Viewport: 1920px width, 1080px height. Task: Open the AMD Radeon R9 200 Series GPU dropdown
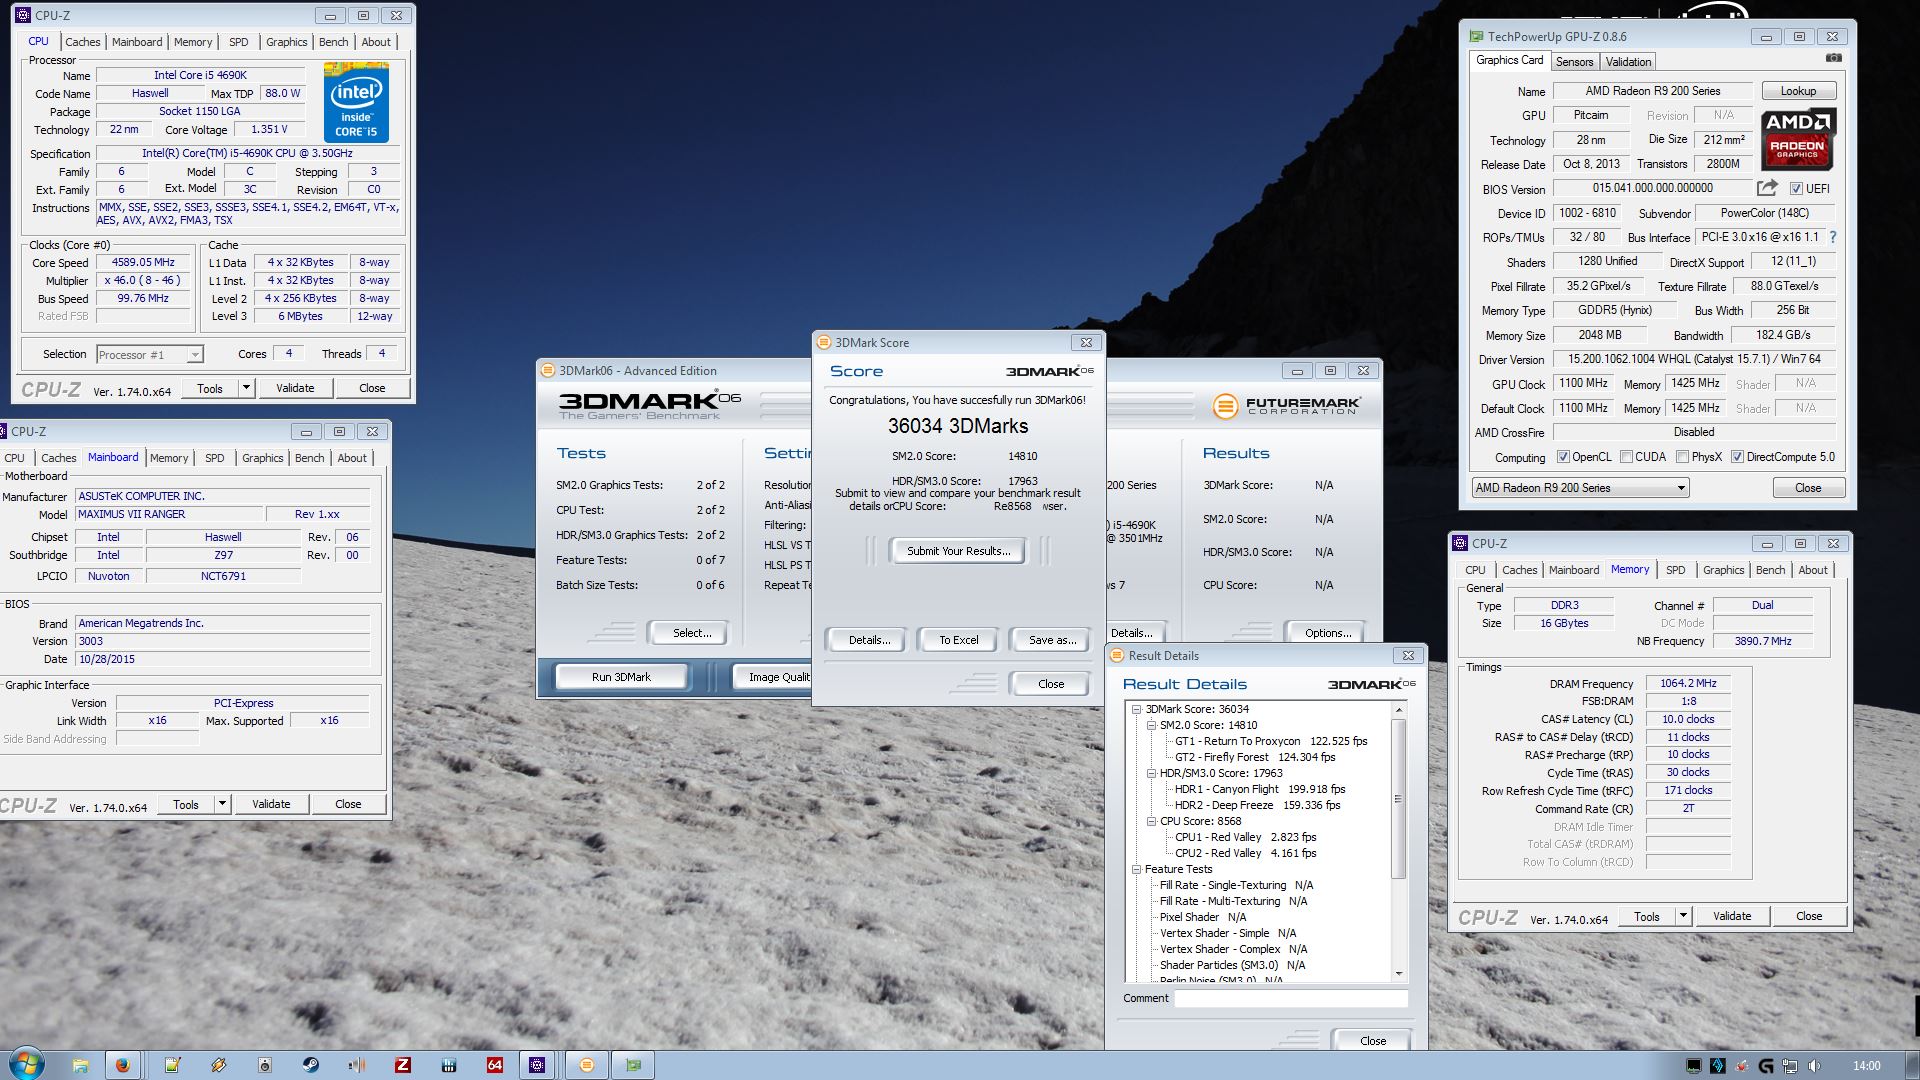tap(1580, 488)
